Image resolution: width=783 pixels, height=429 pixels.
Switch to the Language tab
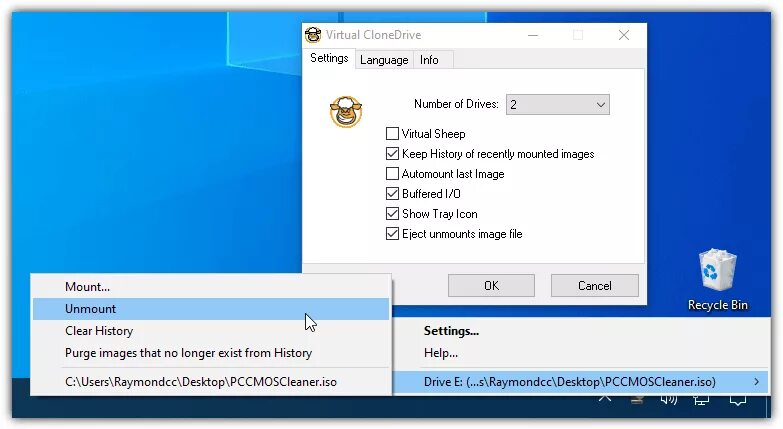(384, 60)
